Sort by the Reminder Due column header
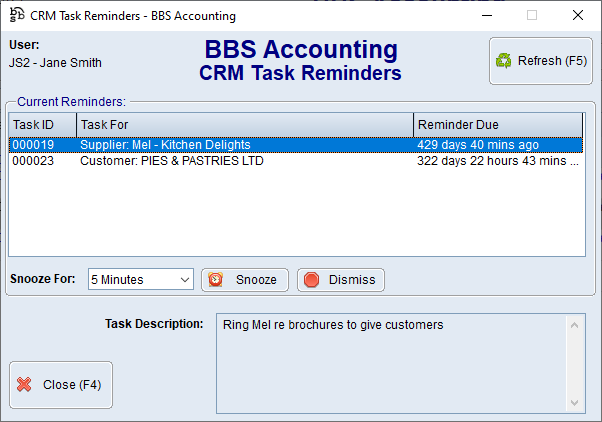Viewport: 602px width, 422px height. pos(497,125)
